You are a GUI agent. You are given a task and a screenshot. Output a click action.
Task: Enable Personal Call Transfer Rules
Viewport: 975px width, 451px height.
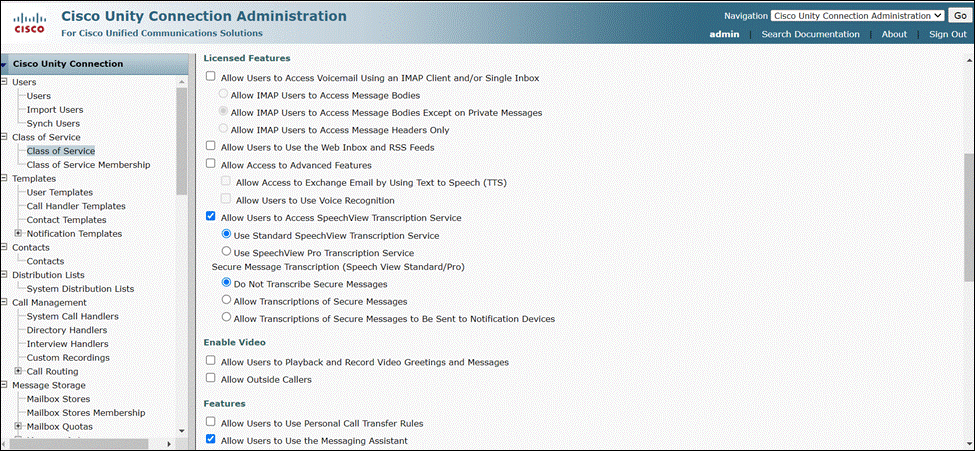click(x=210, y=422)
